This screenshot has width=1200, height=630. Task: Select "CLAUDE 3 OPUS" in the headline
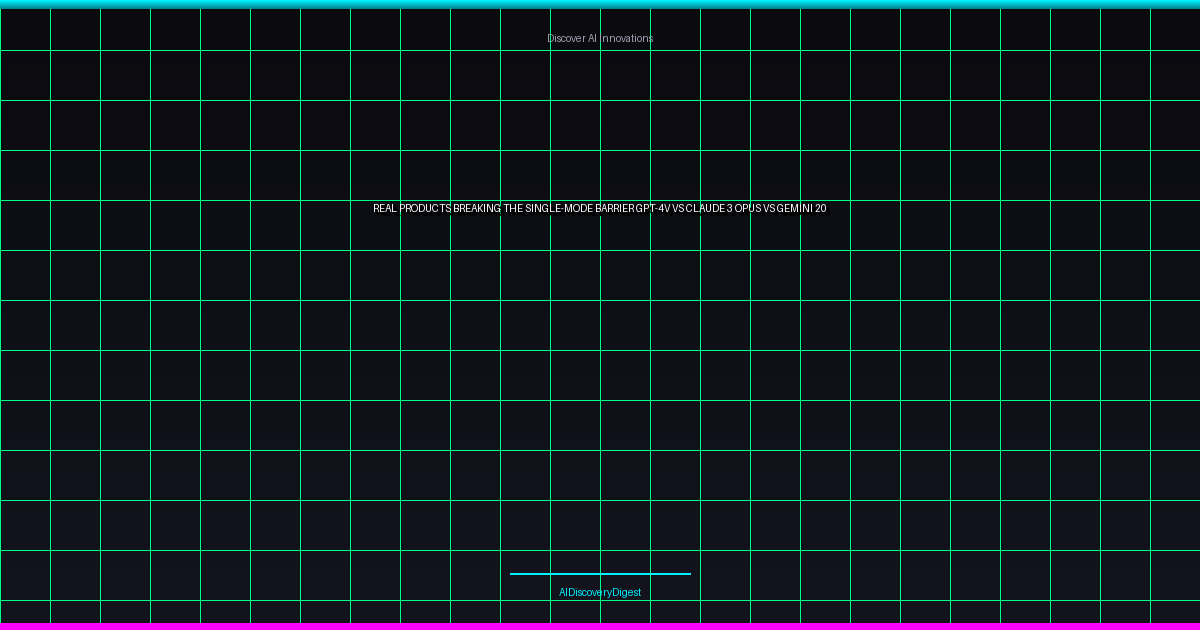(723, 208)
